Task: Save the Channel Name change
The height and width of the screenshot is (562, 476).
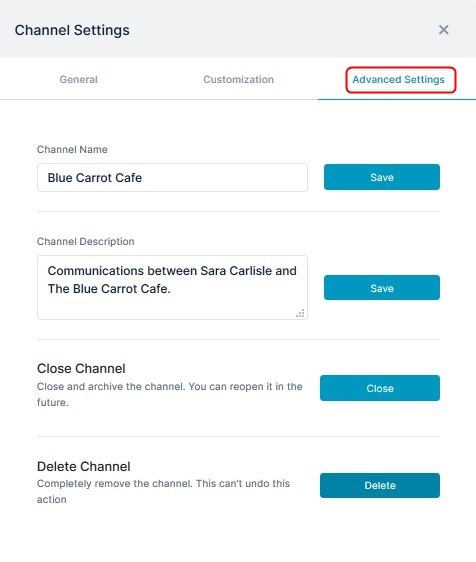Action: point(382,177)
